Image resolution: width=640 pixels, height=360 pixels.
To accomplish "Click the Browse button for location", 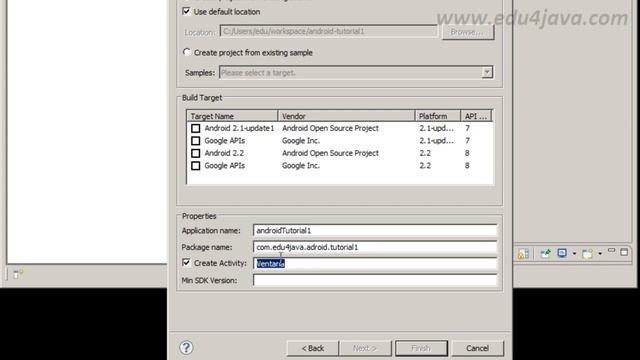I will pos(468,31).
